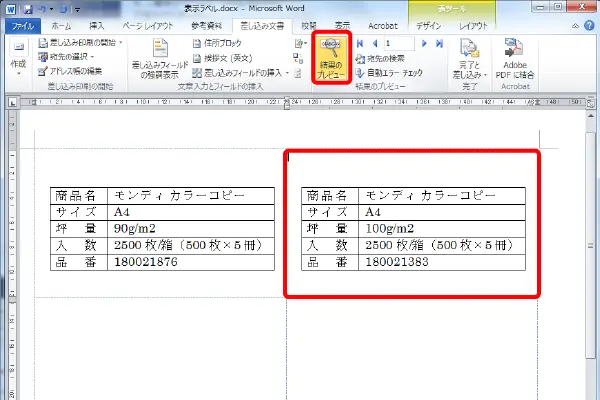This screenshot has height=400, width=600.
Task: Click the Redo icon
Action: (64, 9)
